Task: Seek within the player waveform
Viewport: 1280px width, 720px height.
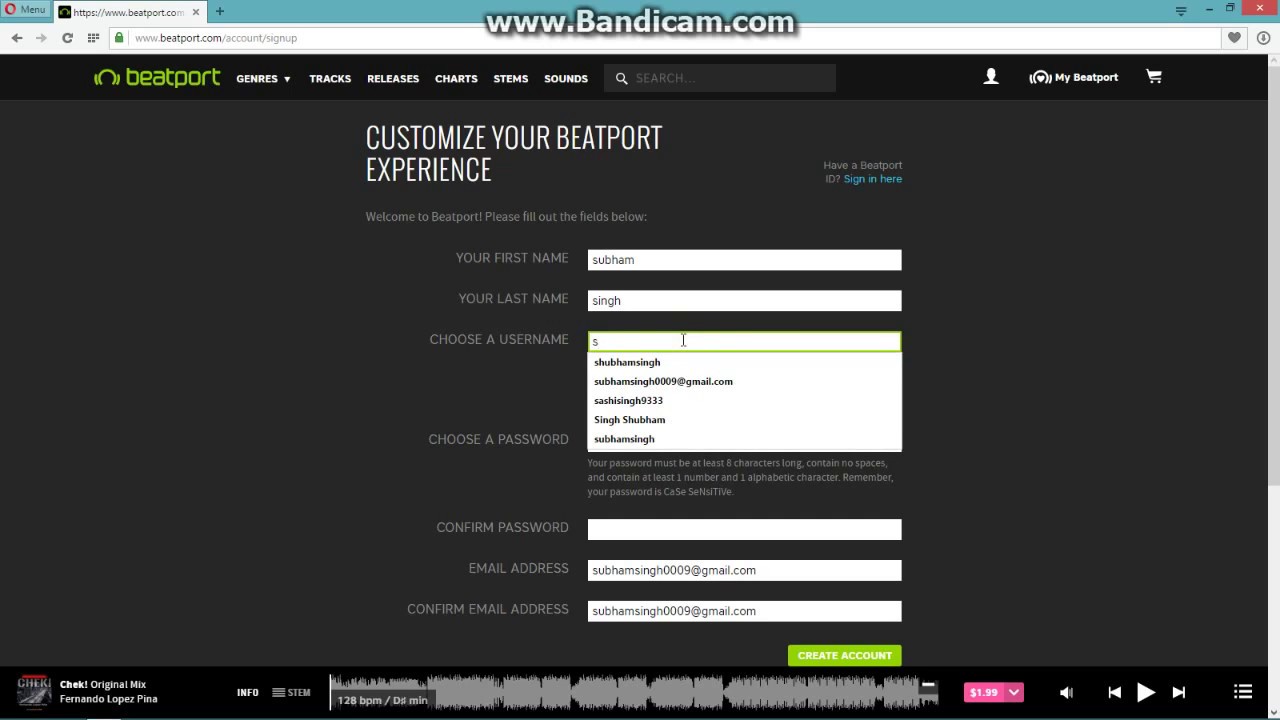Action: coord(635,692)
